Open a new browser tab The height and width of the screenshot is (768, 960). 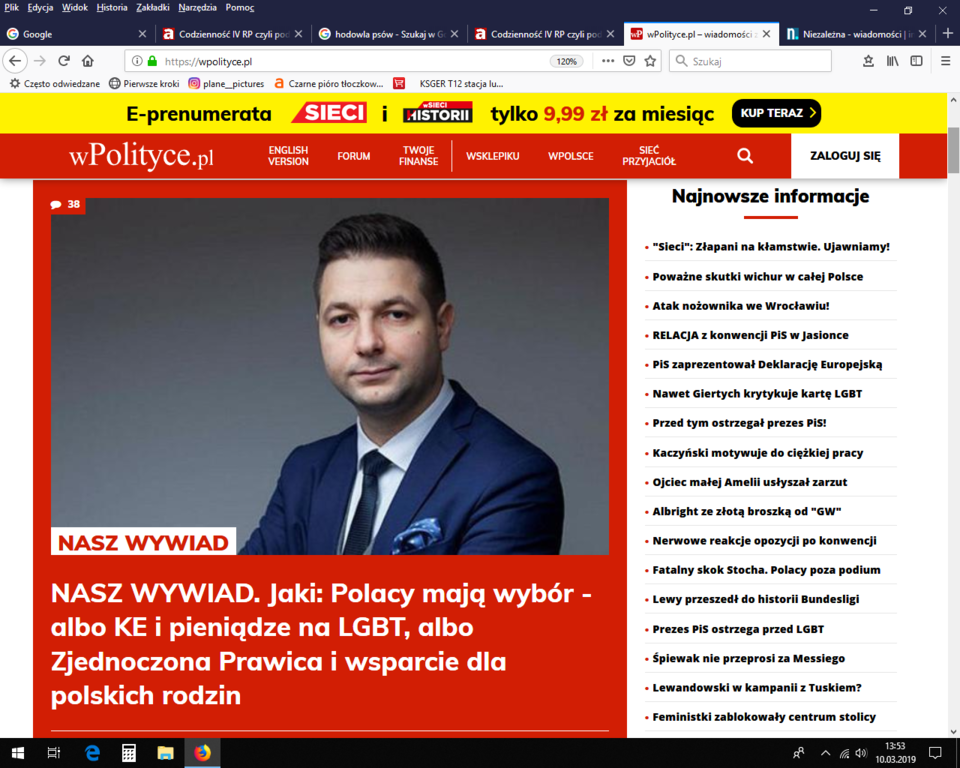point(948,34)
